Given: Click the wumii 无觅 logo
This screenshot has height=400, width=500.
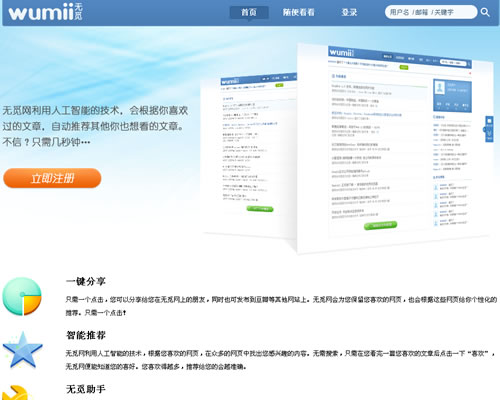Looking at the screenshot, I should pos(45,12).
